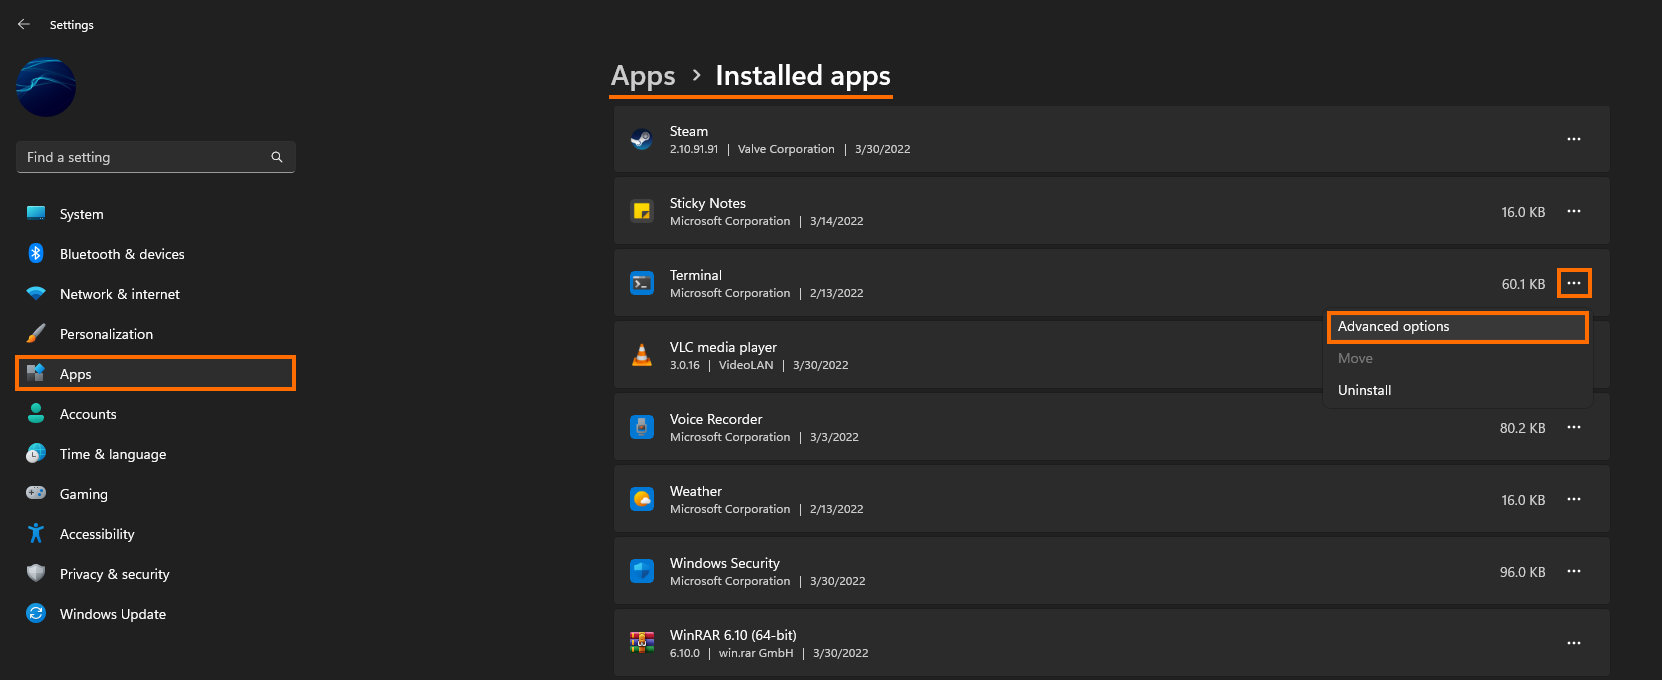Click the win.rar GmbH publisher text
Image resolution: width=1662 pixels, height=680 pixels.
(756, 653)
